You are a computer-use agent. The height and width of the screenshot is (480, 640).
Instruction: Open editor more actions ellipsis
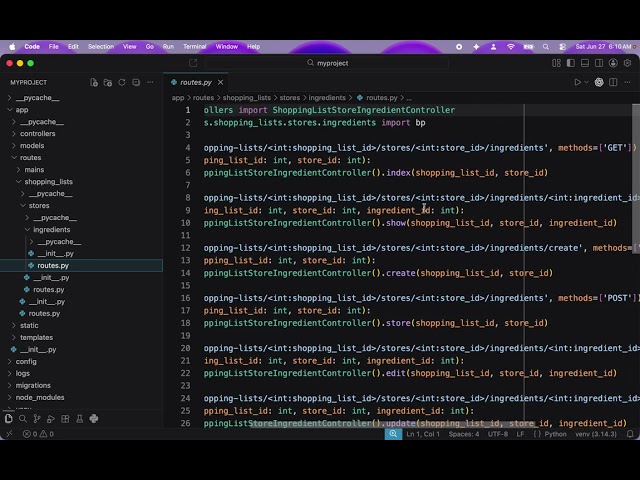[x=627, y=82]
